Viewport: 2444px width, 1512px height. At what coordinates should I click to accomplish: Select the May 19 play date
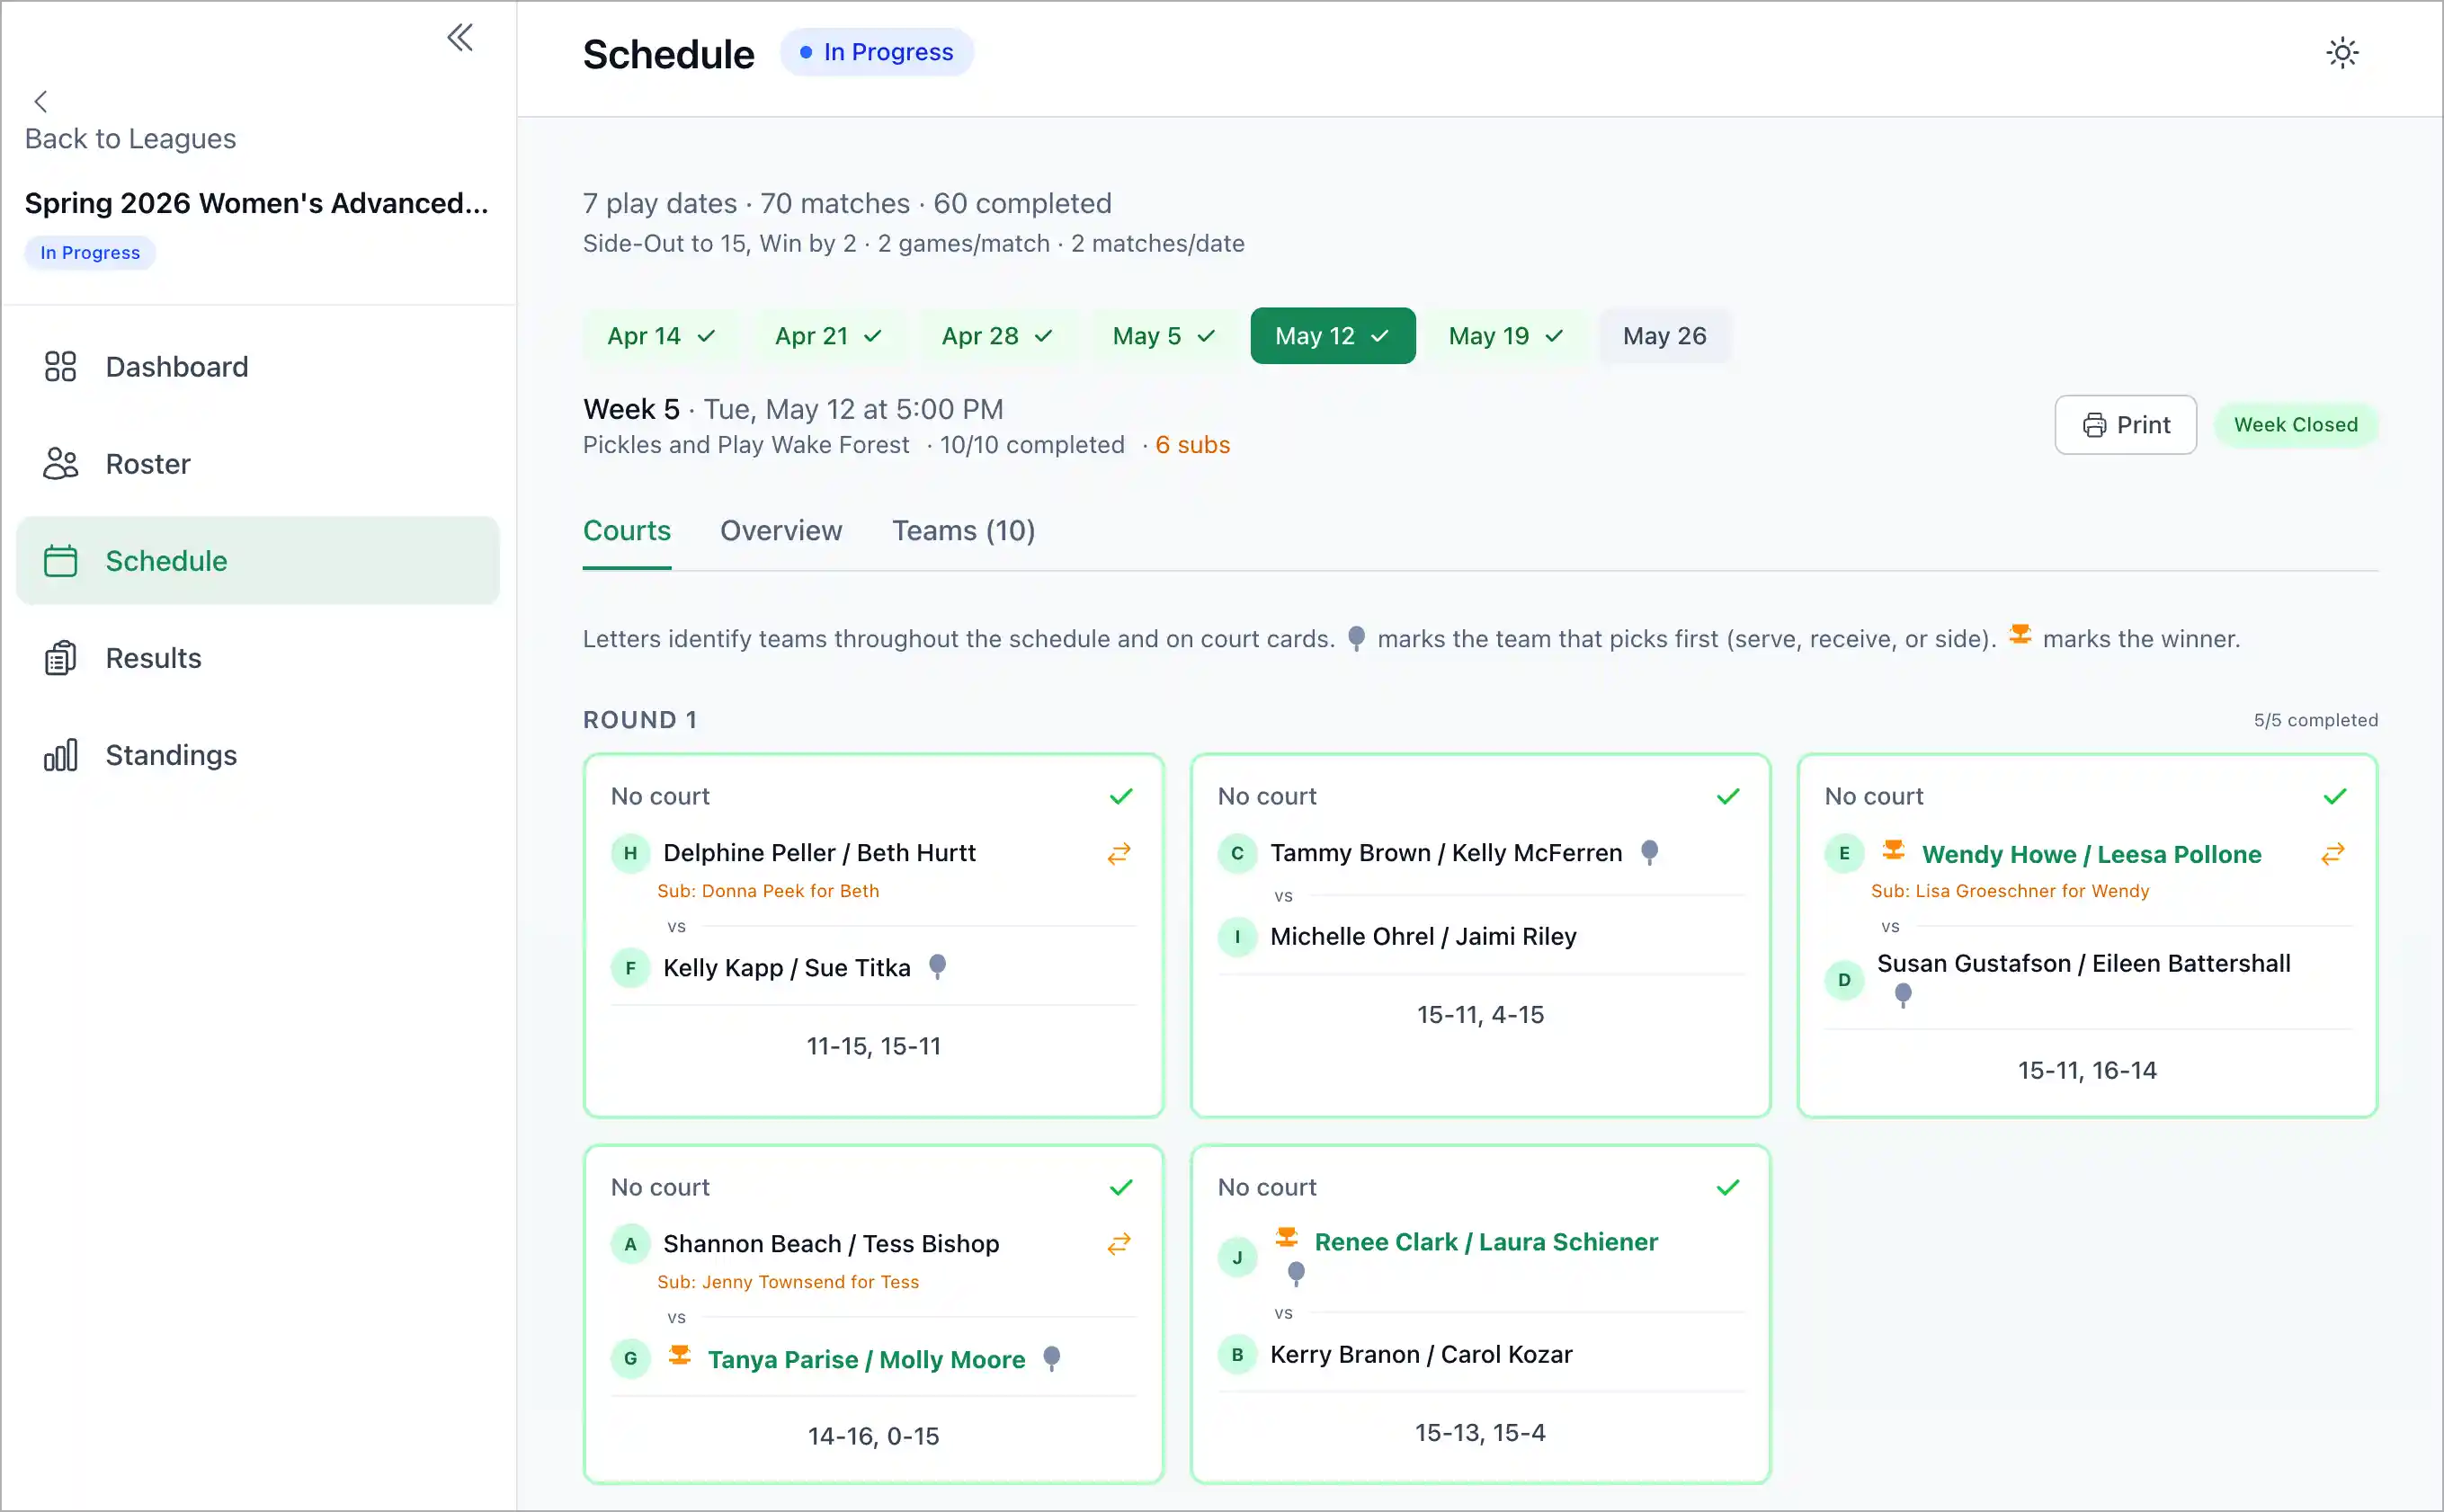[1505, 336]
